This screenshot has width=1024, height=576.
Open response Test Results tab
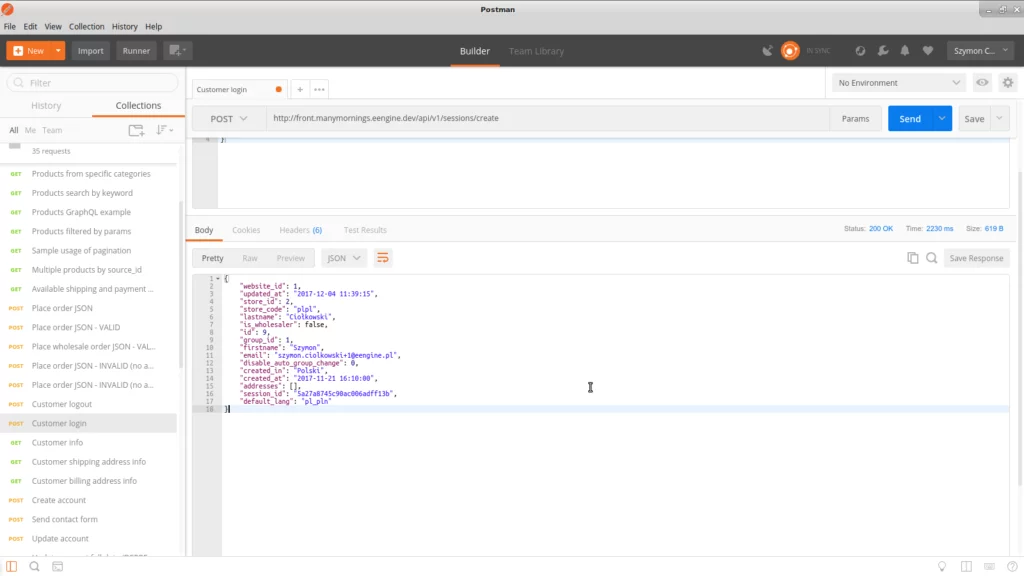365,230
